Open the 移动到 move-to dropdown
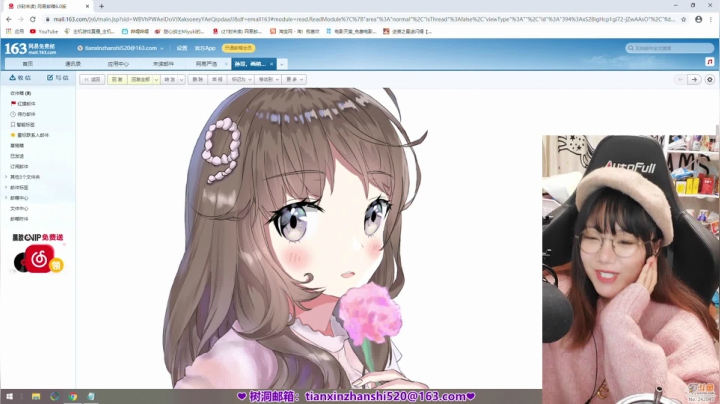720x404 pixels. click(268, 79)
